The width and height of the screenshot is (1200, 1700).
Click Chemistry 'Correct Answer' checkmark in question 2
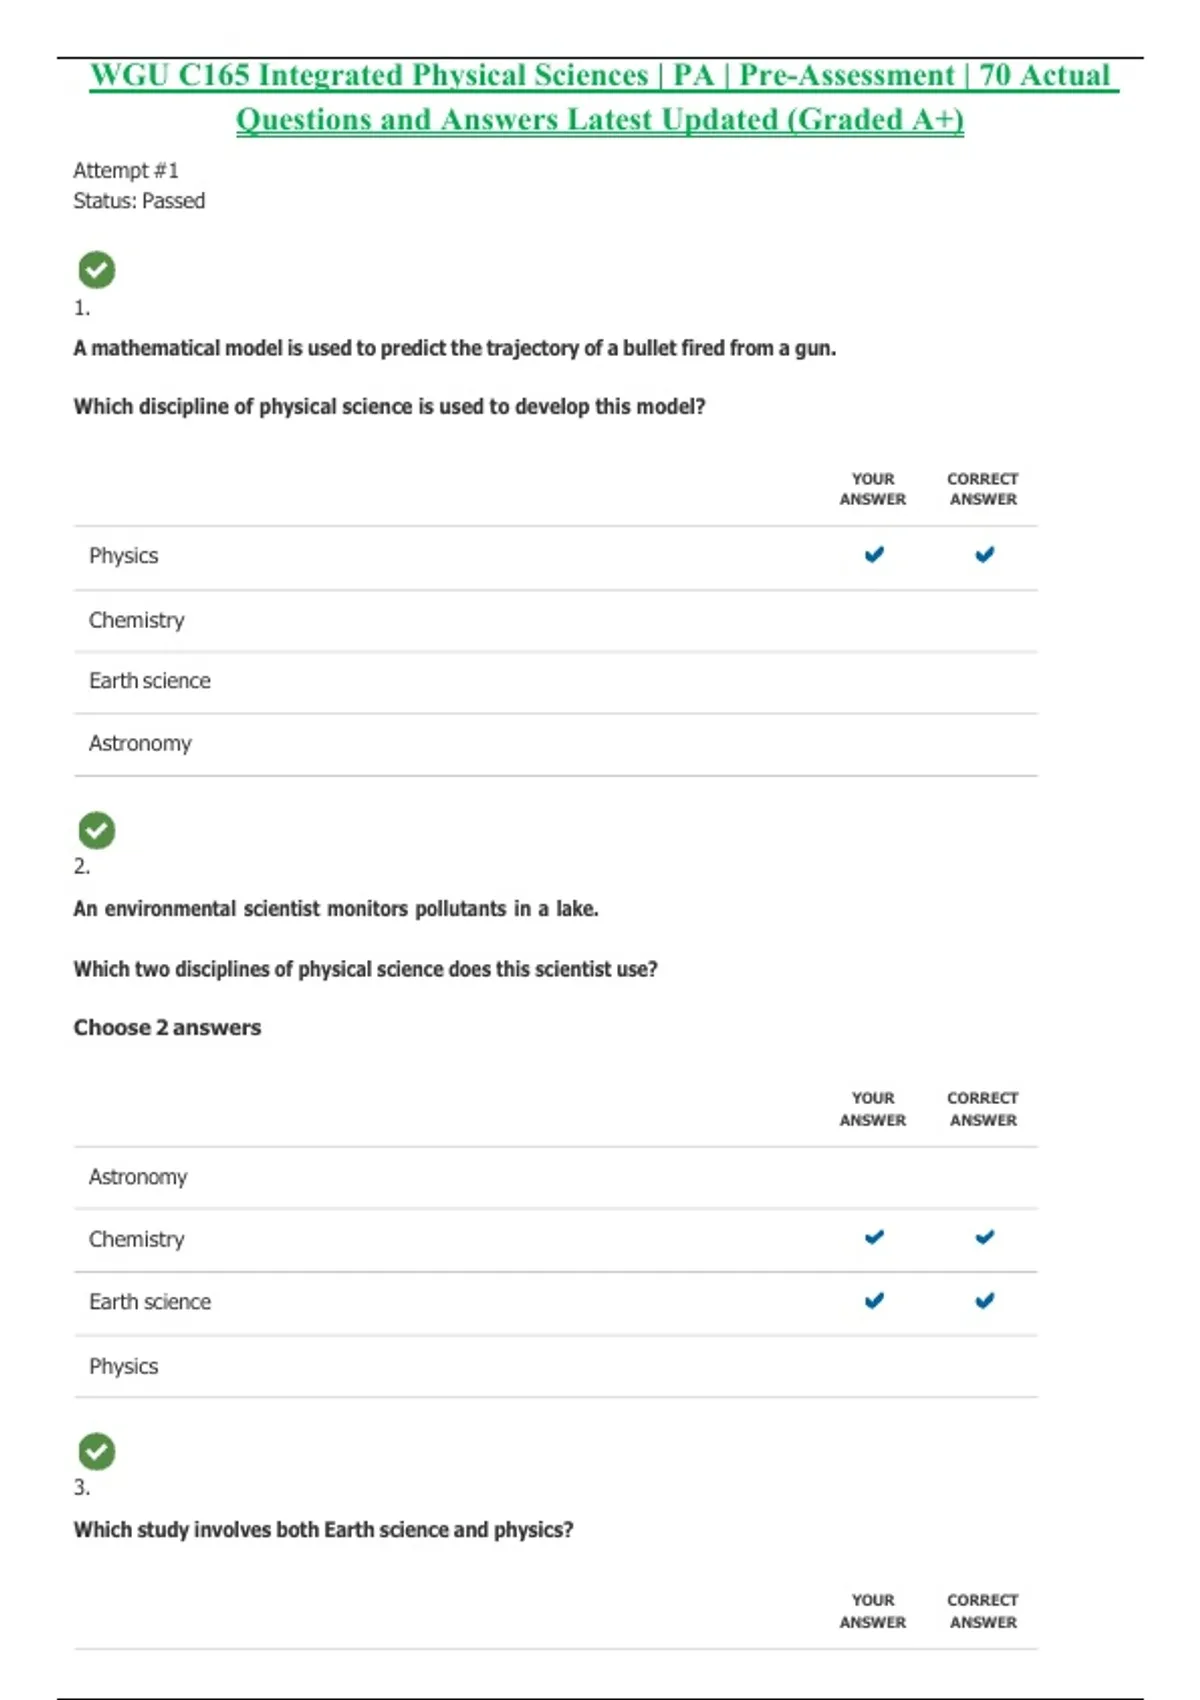click(x=985, y=1237)
